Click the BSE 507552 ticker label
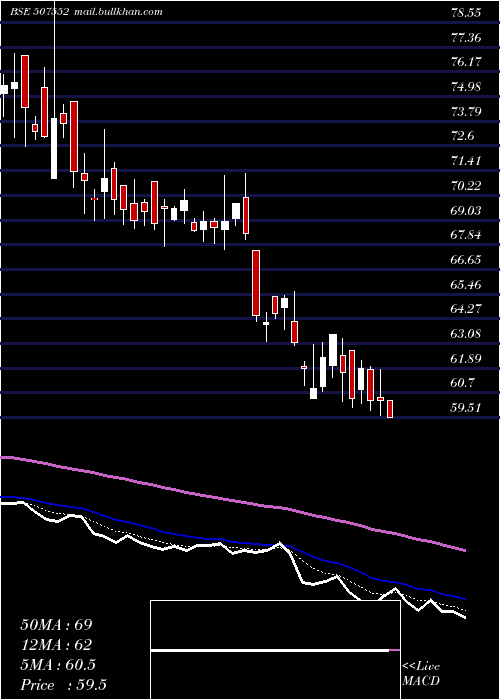This screenshot has height=700, width=500. 39,12
